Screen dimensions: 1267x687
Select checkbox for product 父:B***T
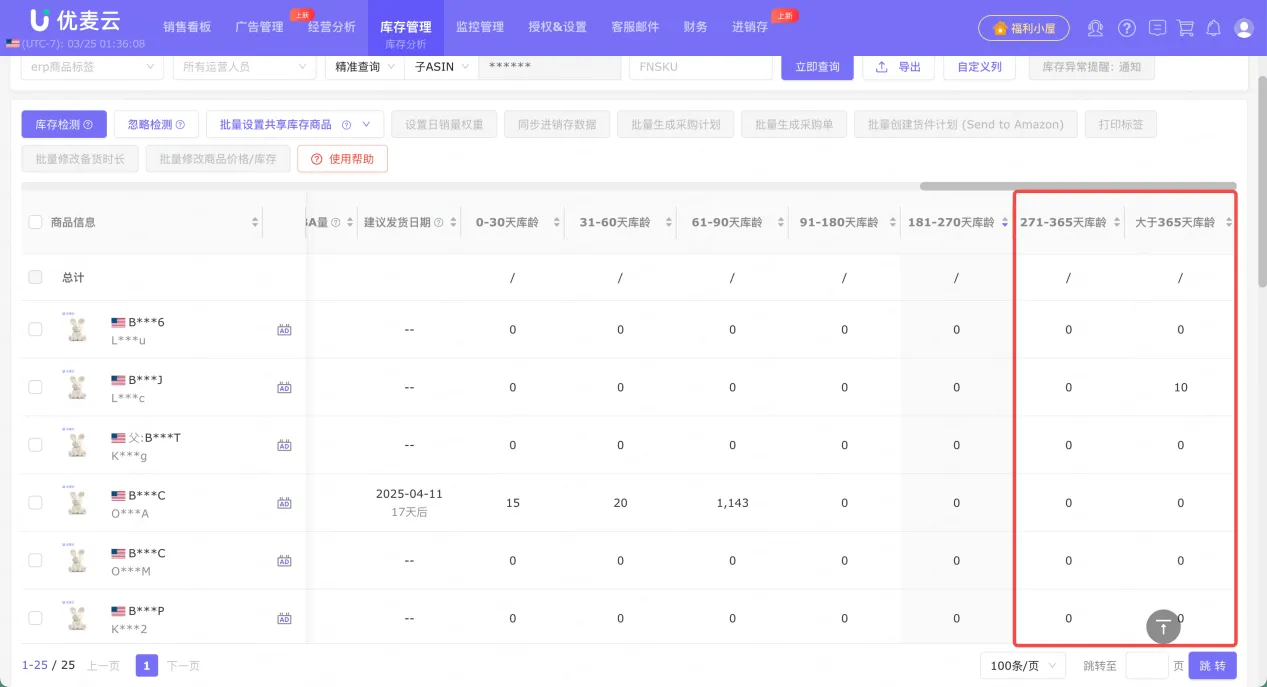35,445
